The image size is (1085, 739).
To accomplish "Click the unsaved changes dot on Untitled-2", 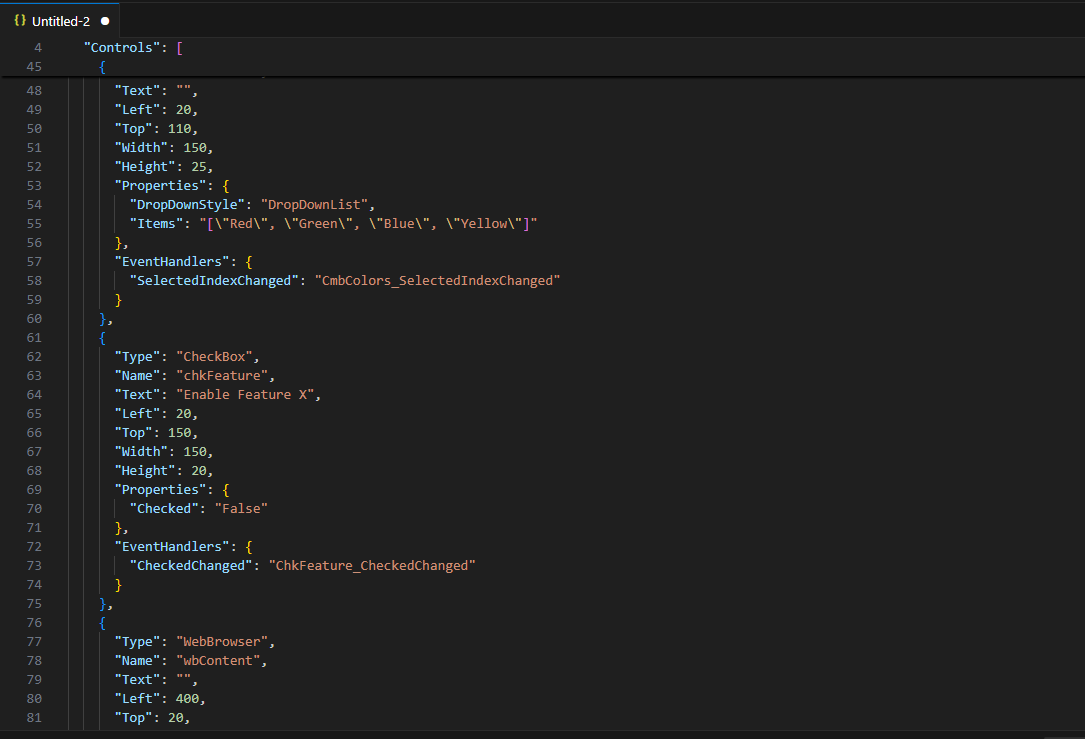I will (103, 19).
